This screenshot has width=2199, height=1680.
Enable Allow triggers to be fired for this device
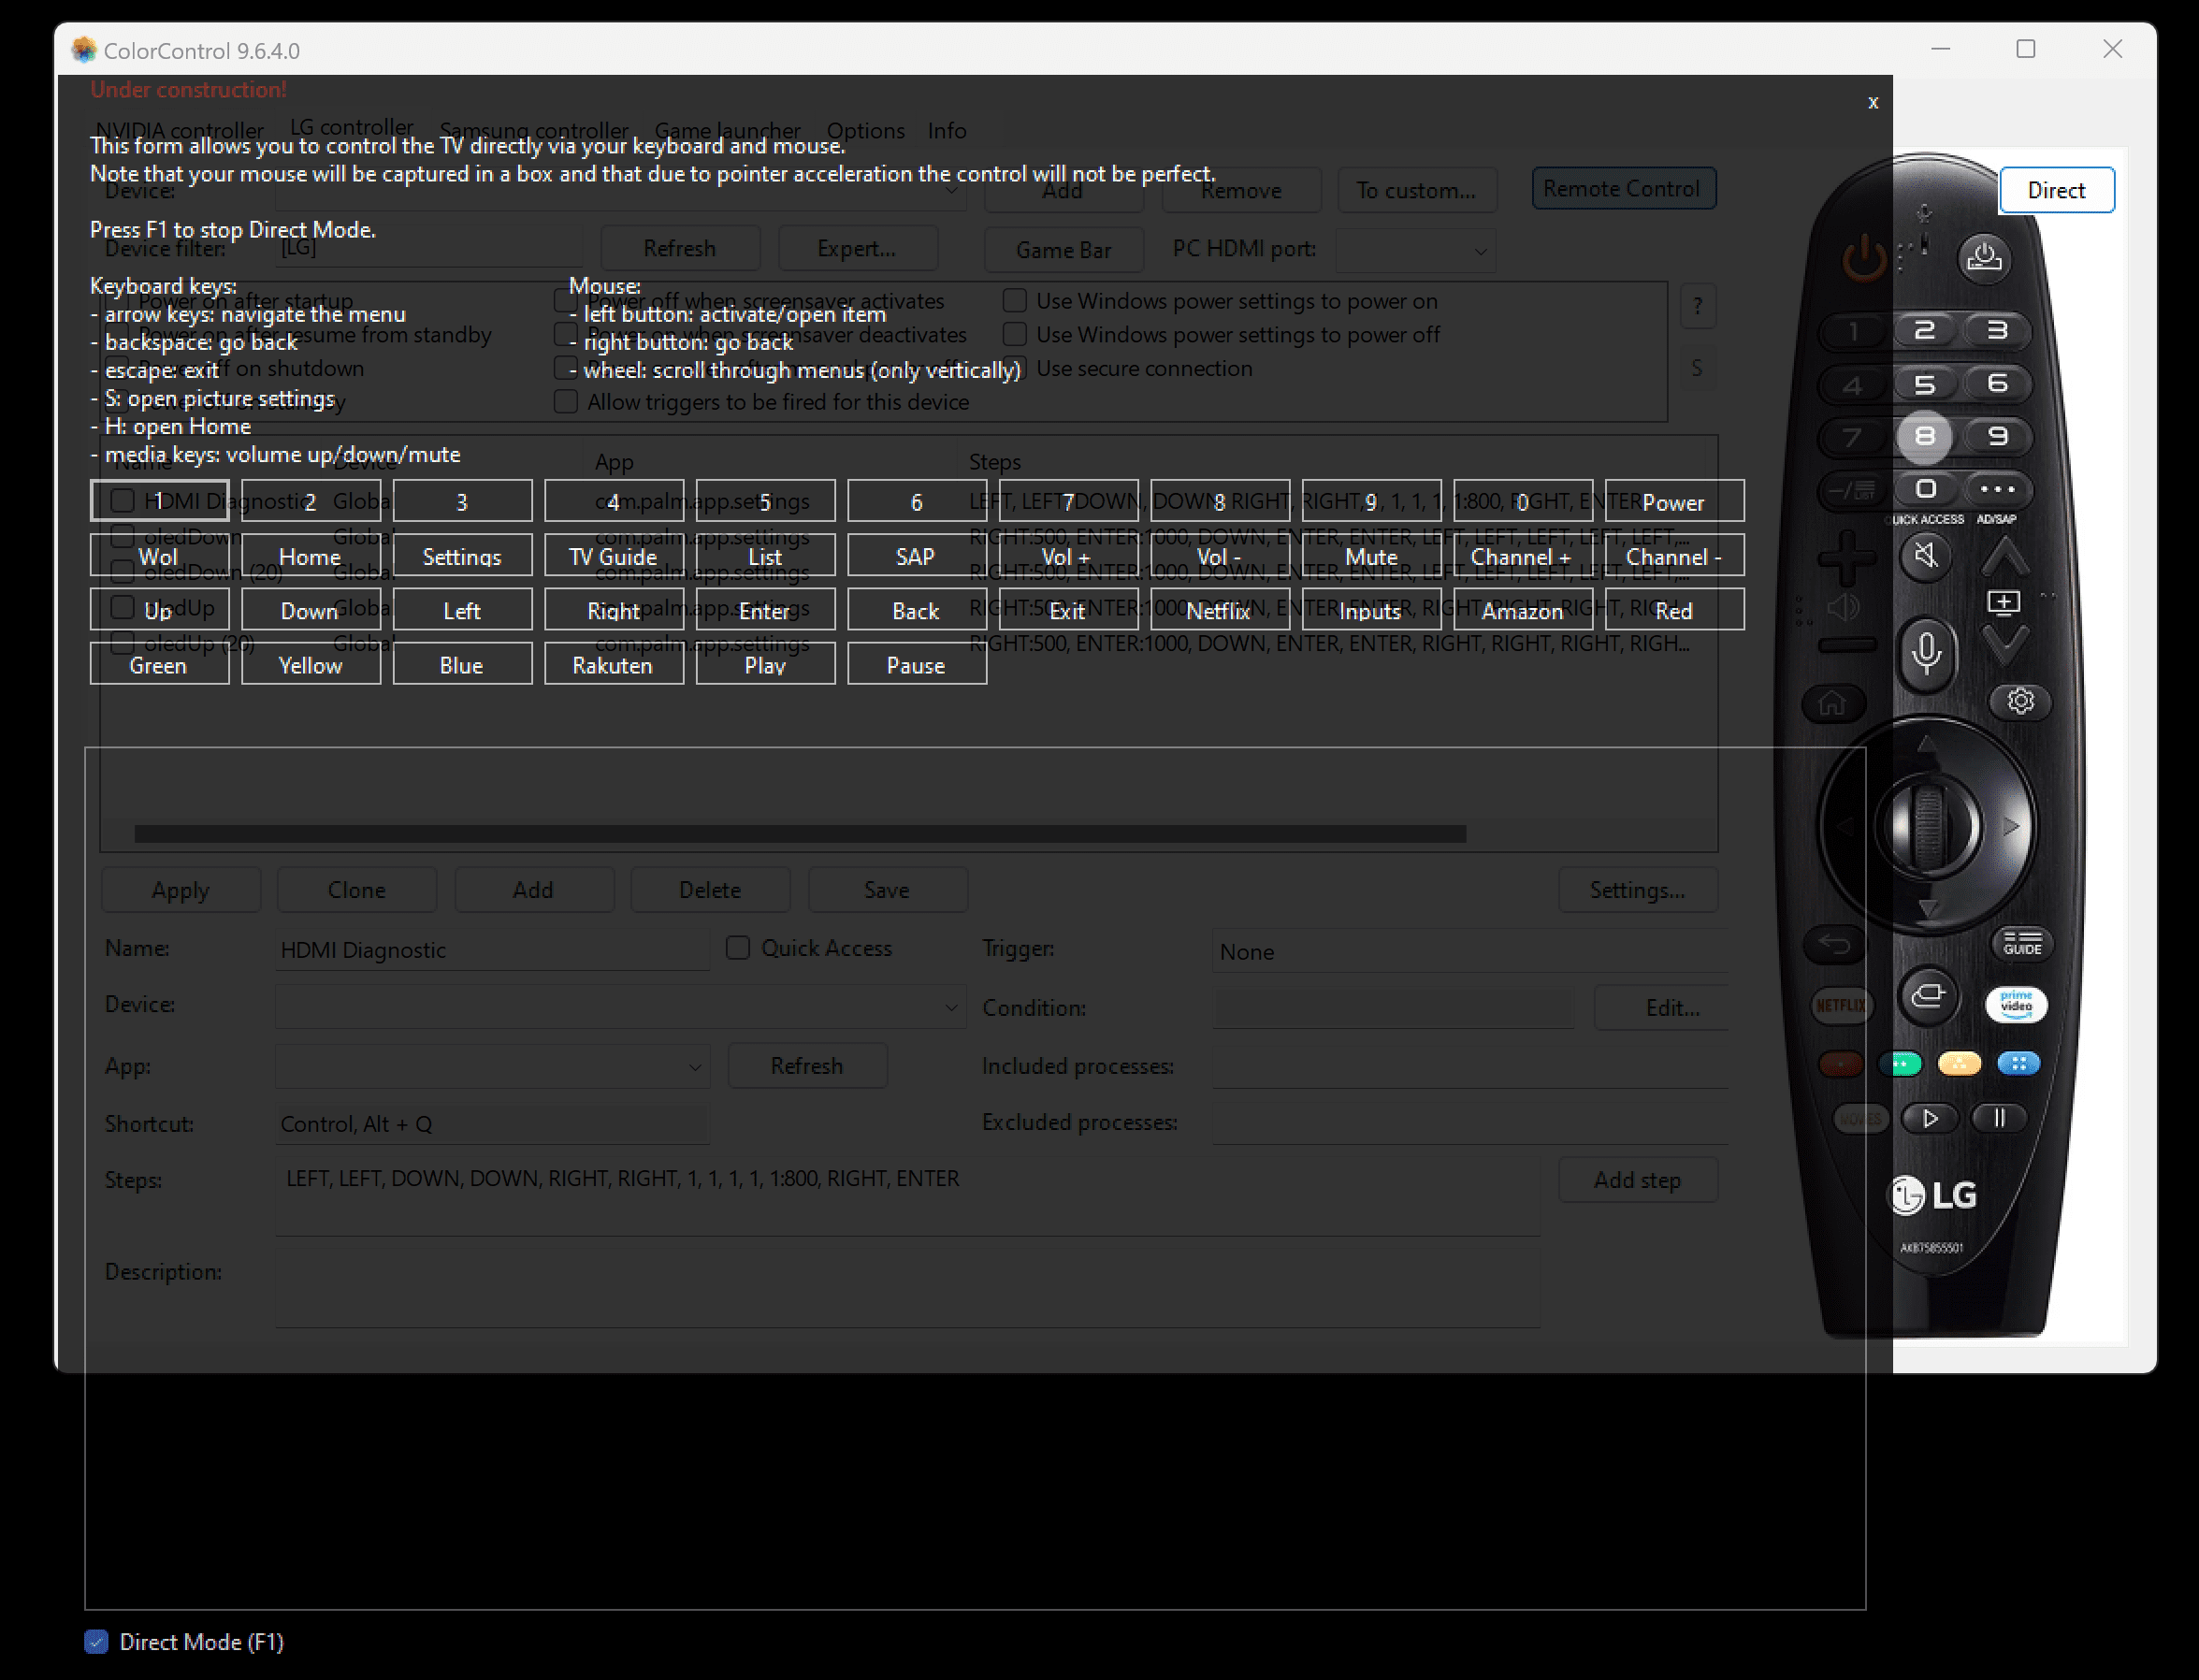(566, 402)
